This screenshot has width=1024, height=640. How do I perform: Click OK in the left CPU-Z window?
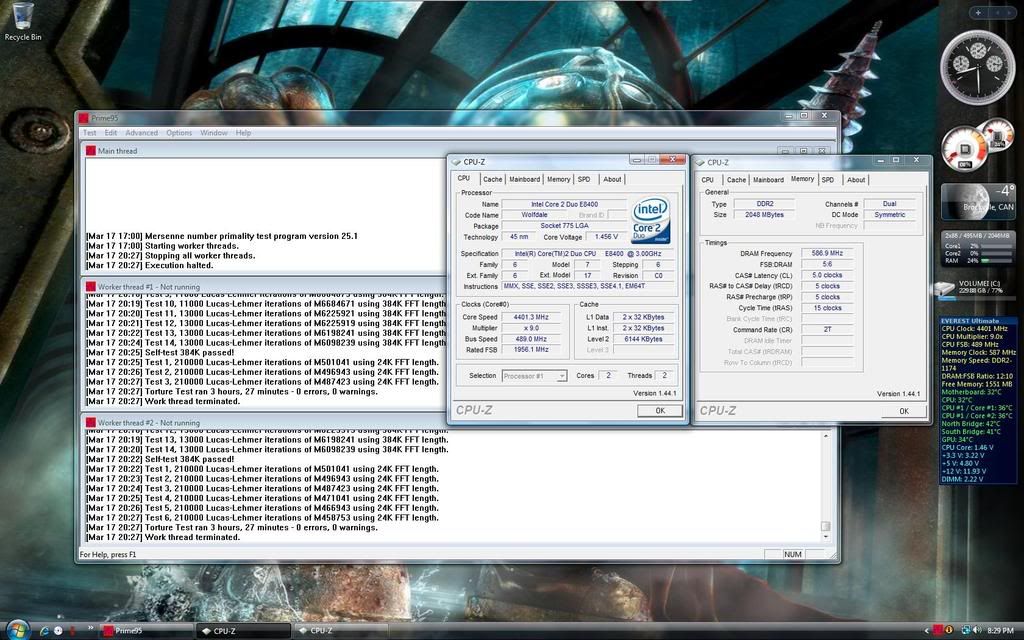pos(660,411)
